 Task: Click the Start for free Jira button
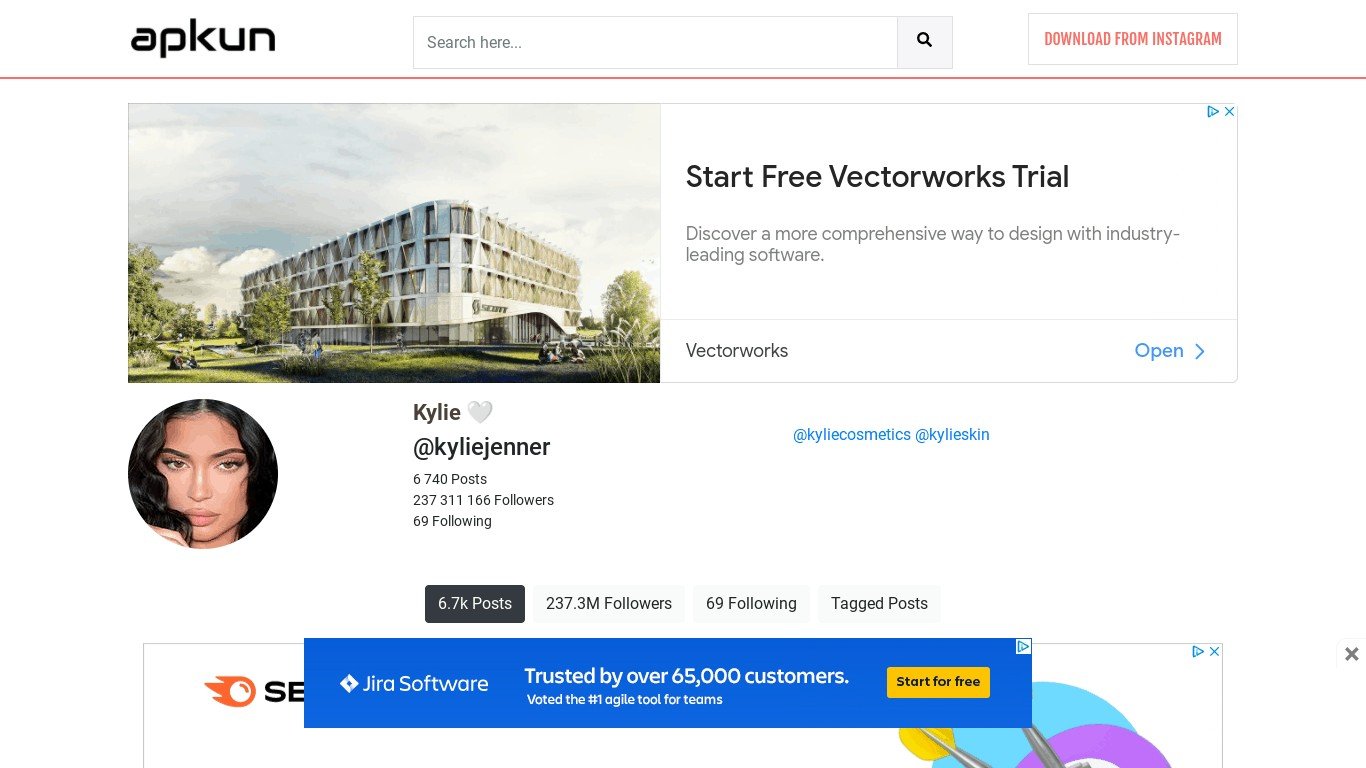tap(938, 682)
